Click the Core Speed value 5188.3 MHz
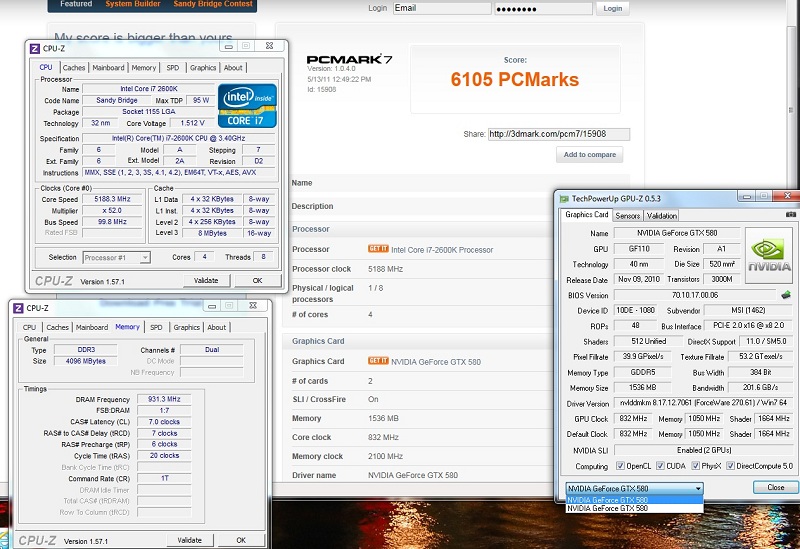The height and width of the screenshot is (549, 800). point(112,199)
